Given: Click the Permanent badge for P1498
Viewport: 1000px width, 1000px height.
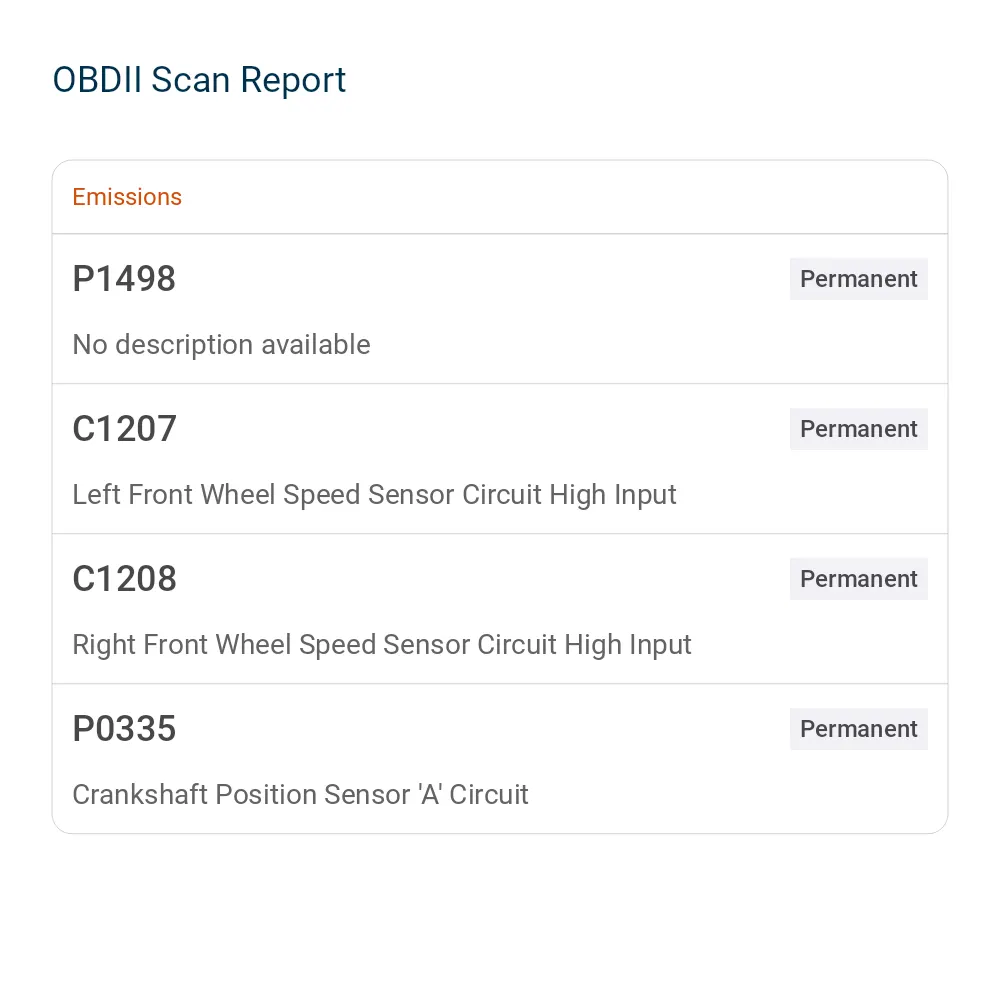Looking at the screenshot, I should click(x=858, y=279).
